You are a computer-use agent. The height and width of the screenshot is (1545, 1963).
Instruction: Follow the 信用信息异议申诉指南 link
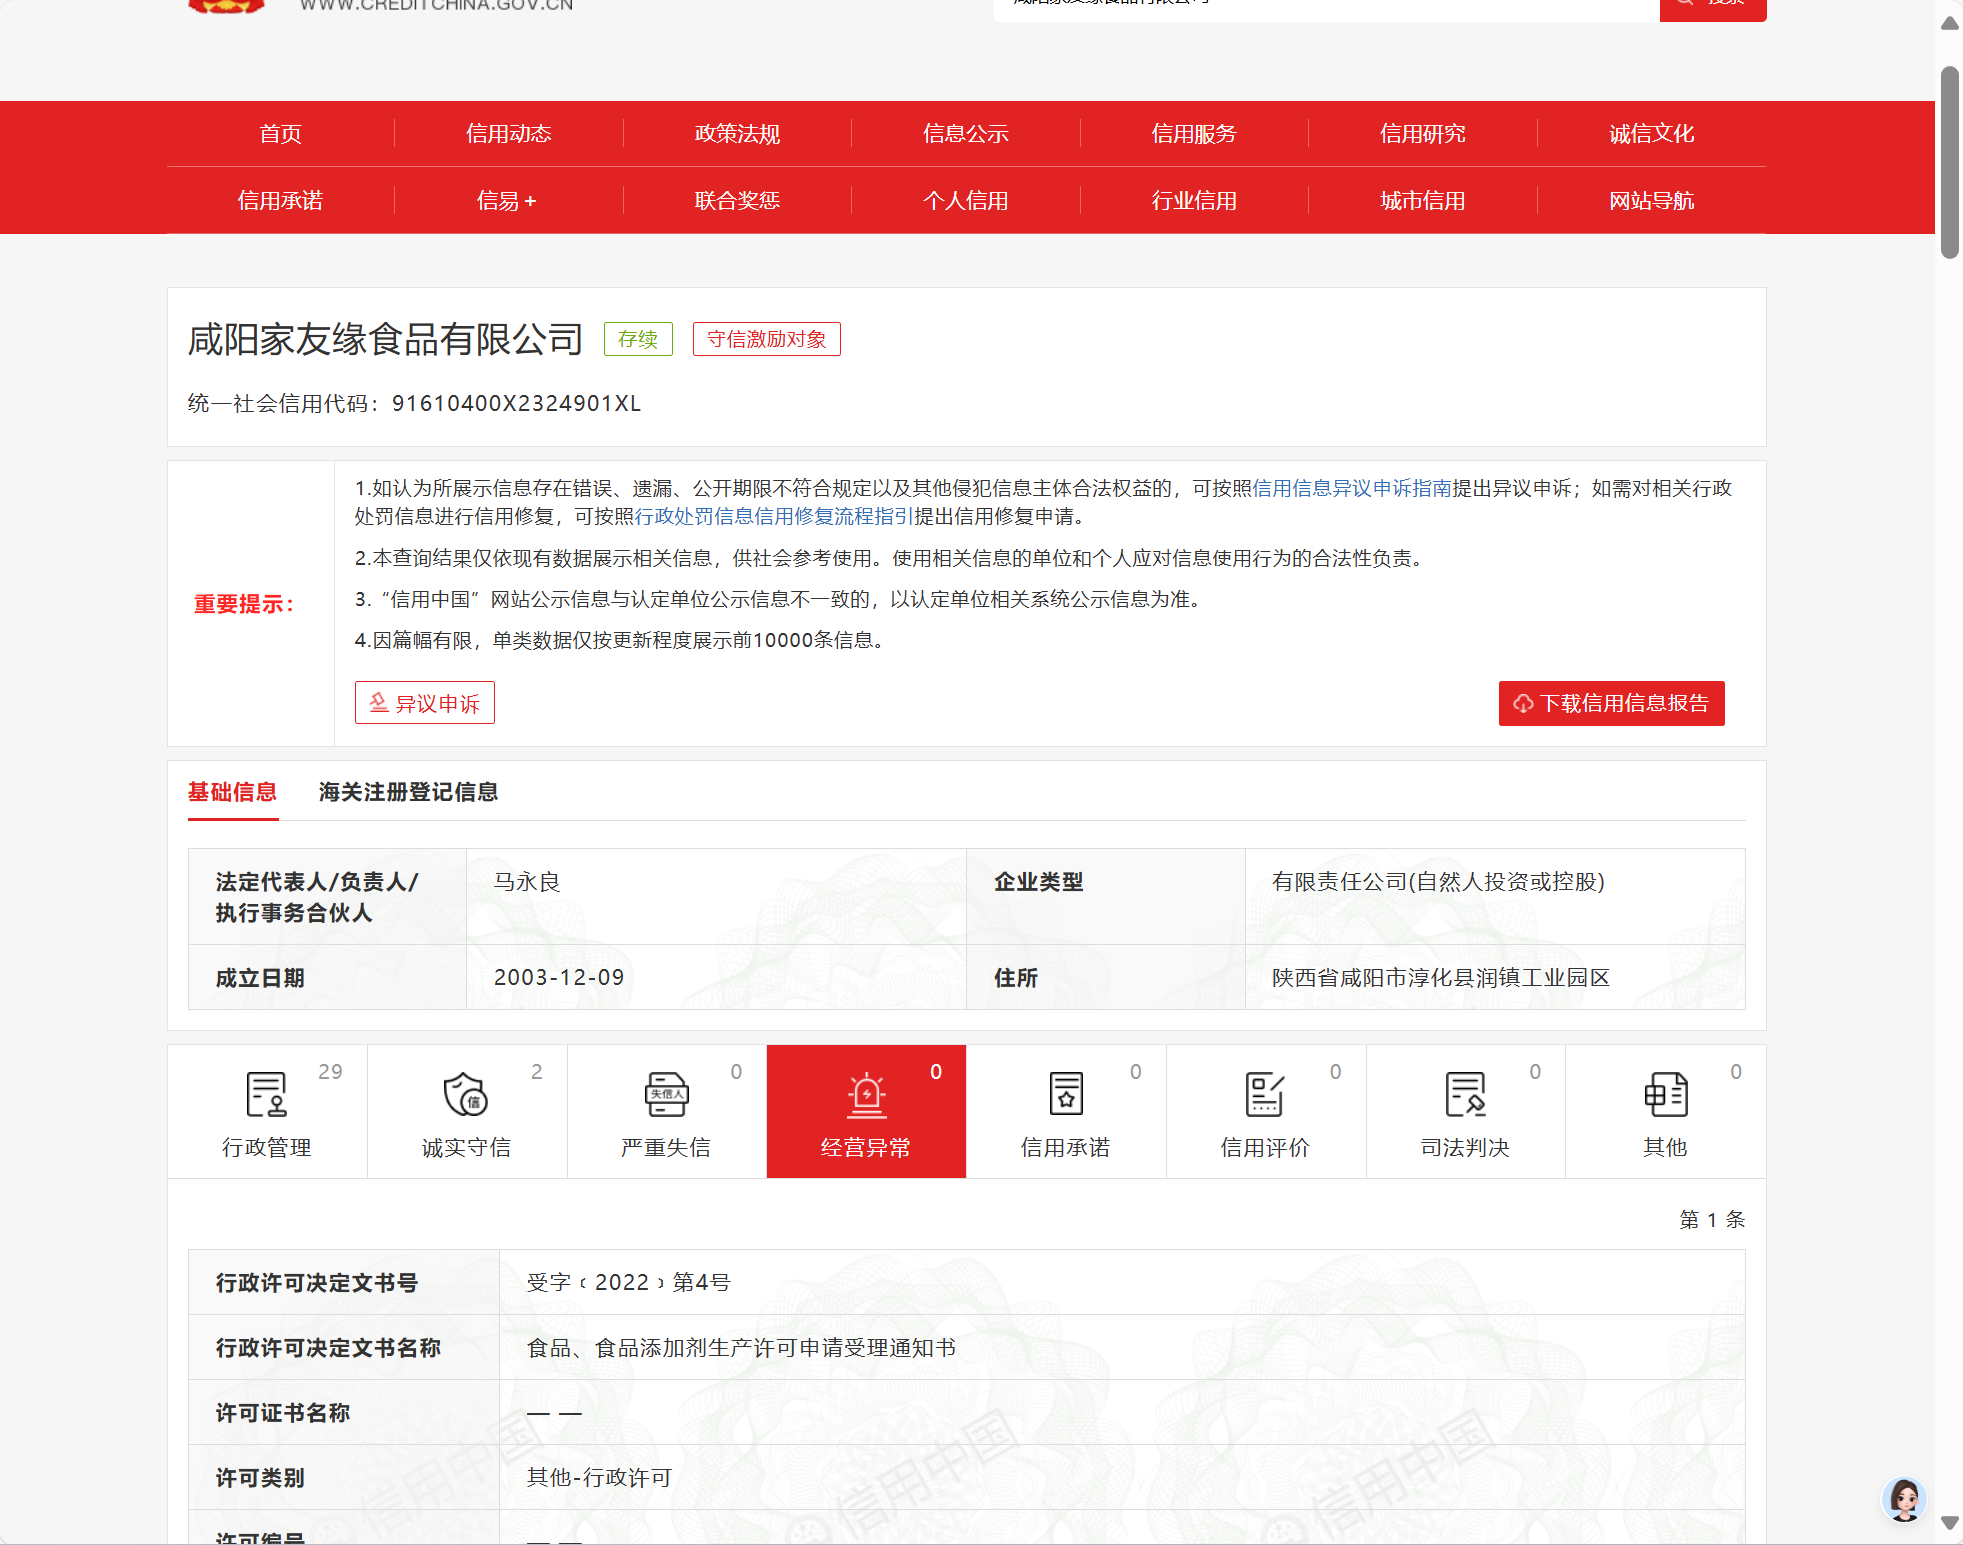coord(1352,488)
